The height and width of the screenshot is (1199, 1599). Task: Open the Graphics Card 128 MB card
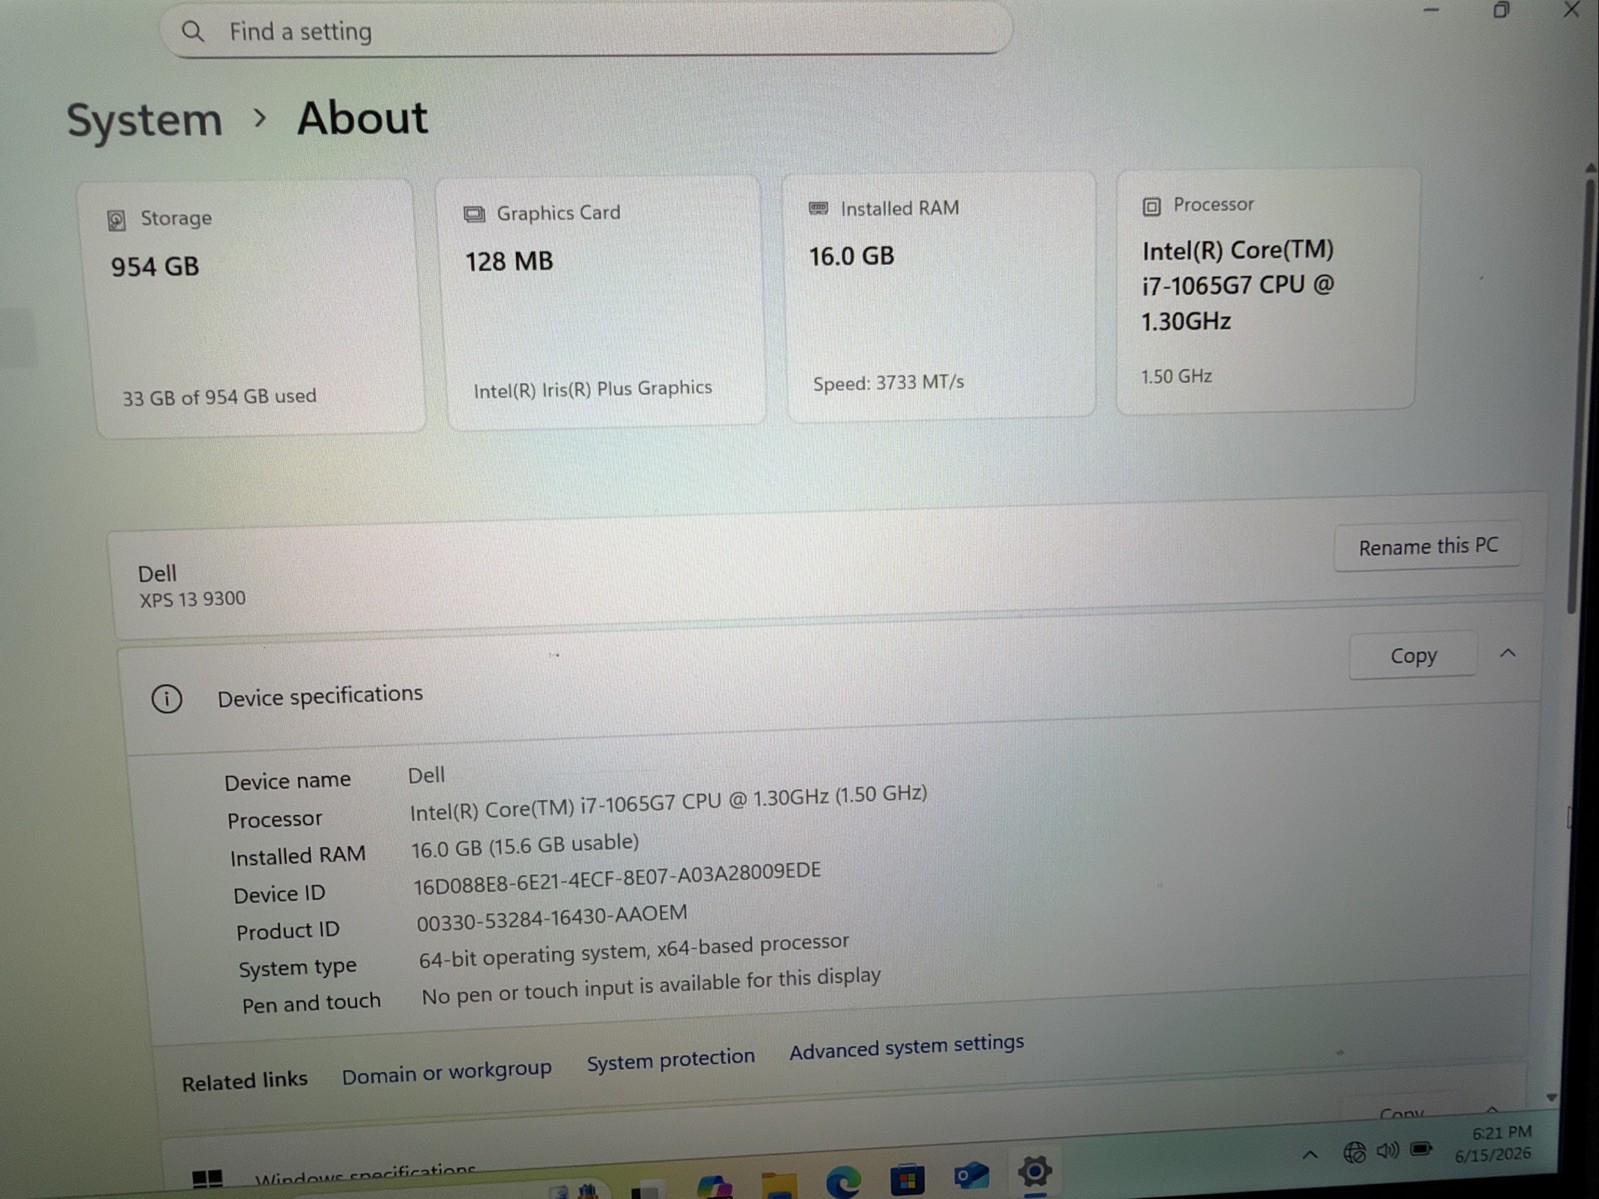(x=601, y=301)
